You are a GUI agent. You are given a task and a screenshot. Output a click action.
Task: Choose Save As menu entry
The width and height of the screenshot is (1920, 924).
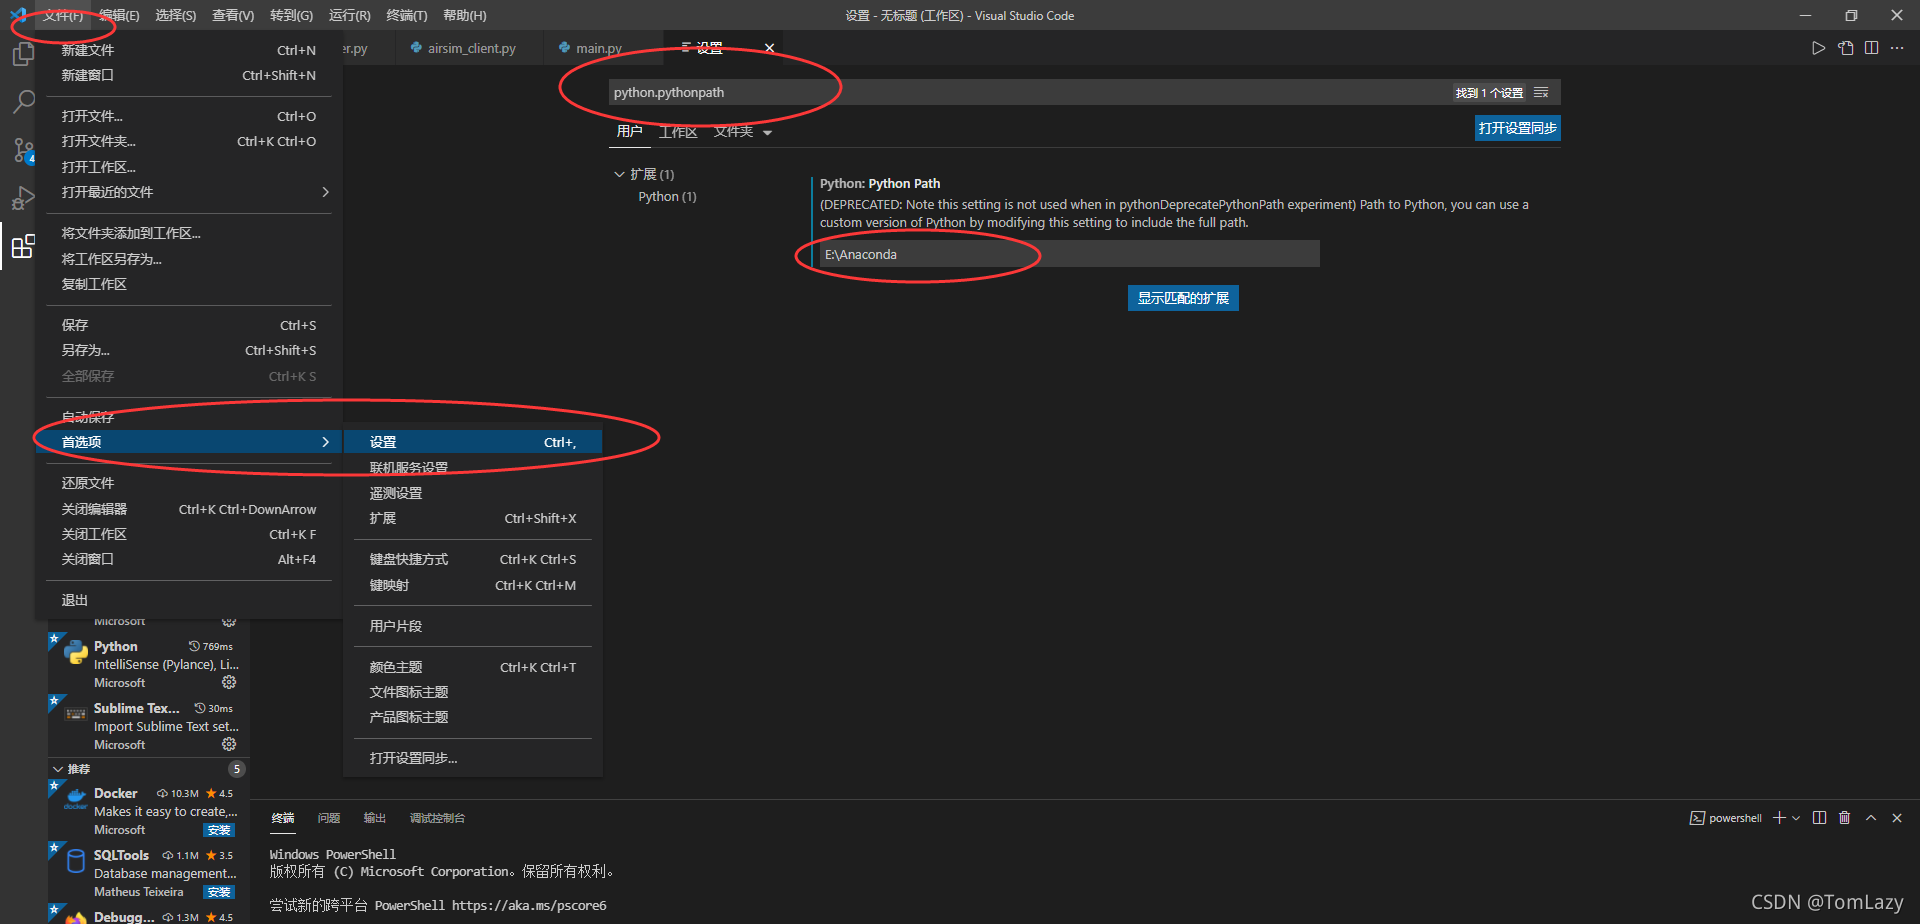point(188,350)
